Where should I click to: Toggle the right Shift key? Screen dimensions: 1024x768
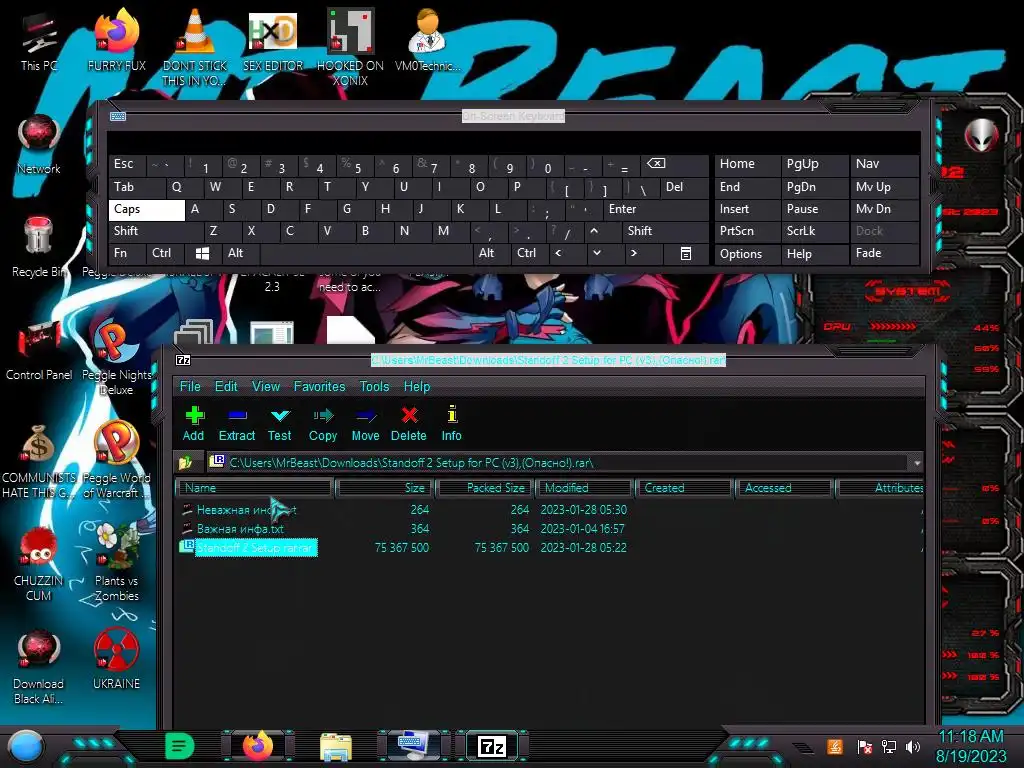(665, 231)
